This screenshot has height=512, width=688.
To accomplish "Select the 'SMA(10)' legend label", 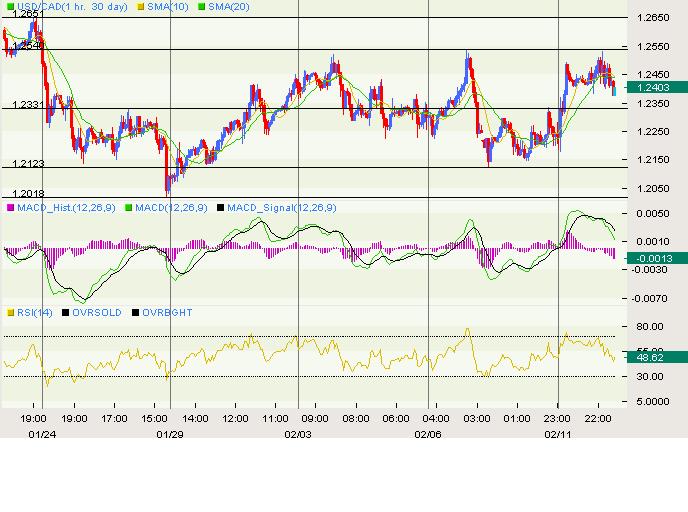I will coord(168,7).
